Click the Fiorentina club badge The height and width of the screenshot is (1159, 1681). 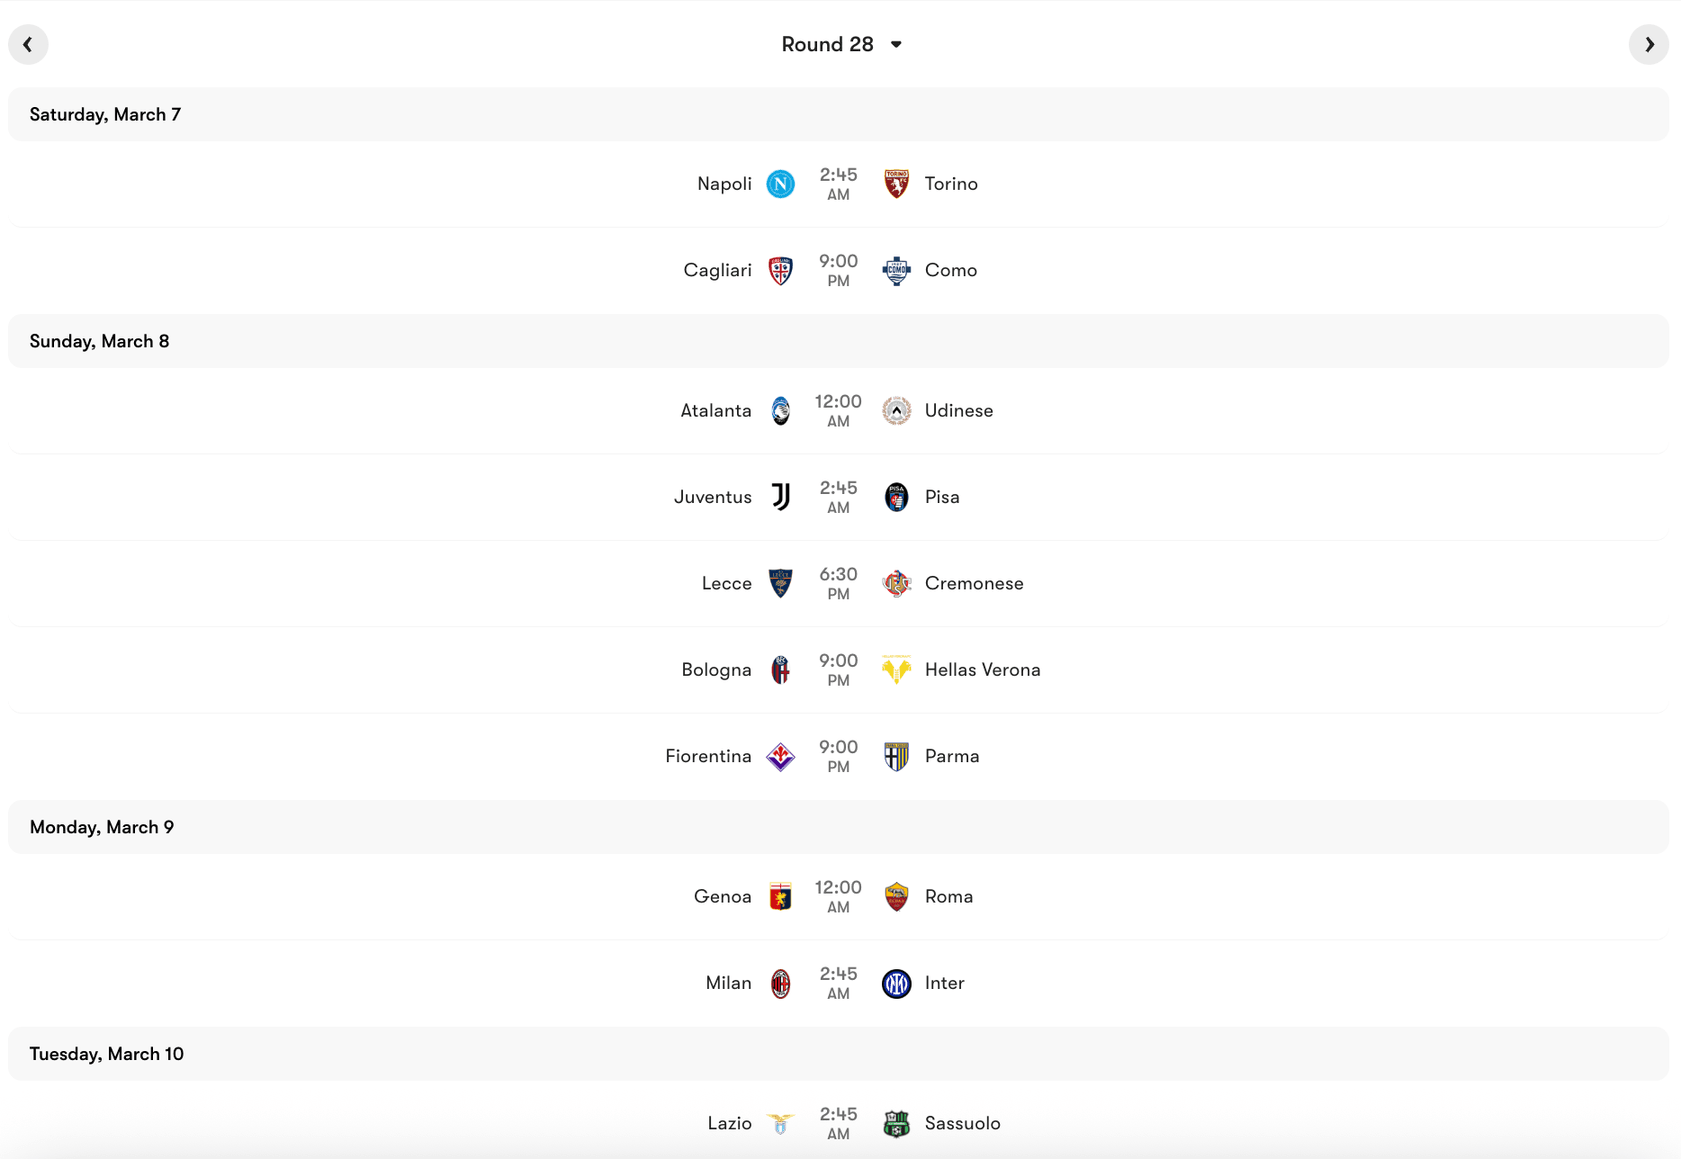(782, 756)
